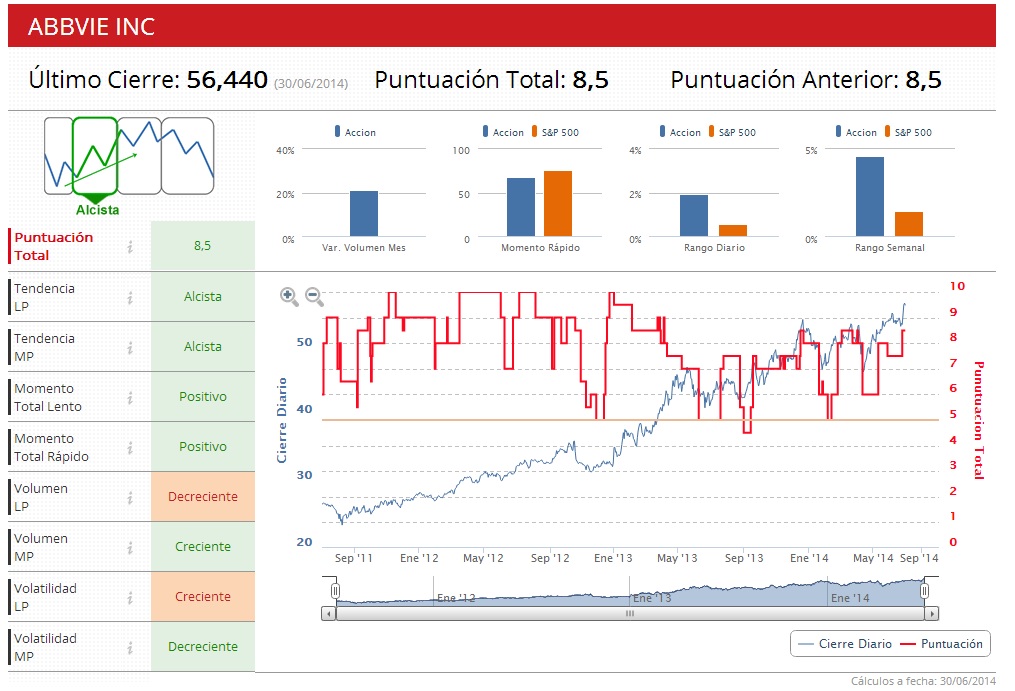The image size is (1015, 691).
Task: Open info icon for Volatilidad LP
Action: (130, 597)
